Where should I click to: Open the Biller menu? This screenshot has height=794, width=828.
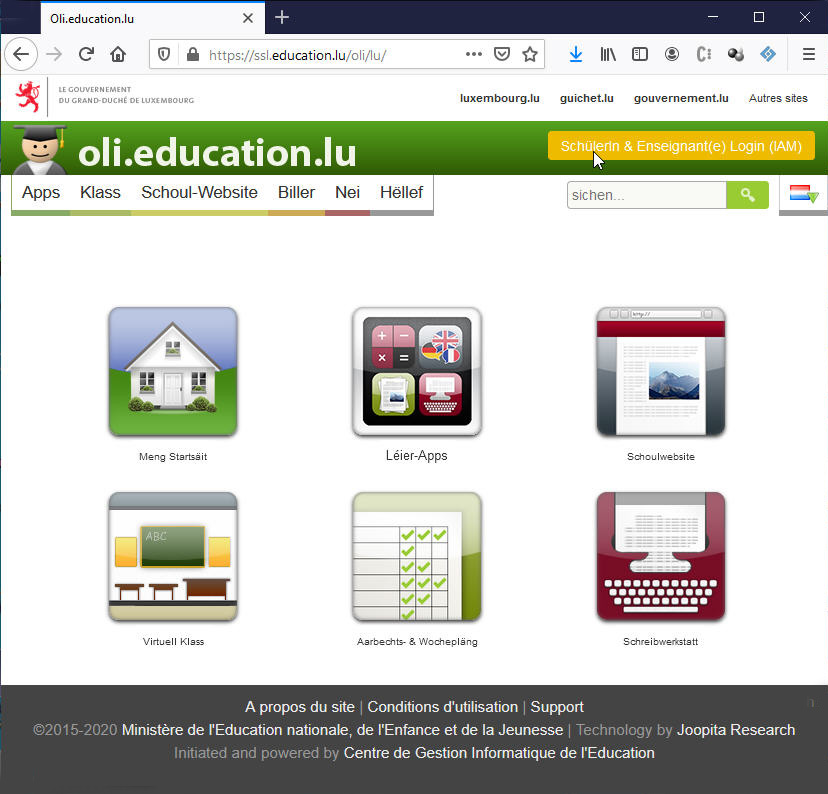pyautogui.click(x=296, y=192)
